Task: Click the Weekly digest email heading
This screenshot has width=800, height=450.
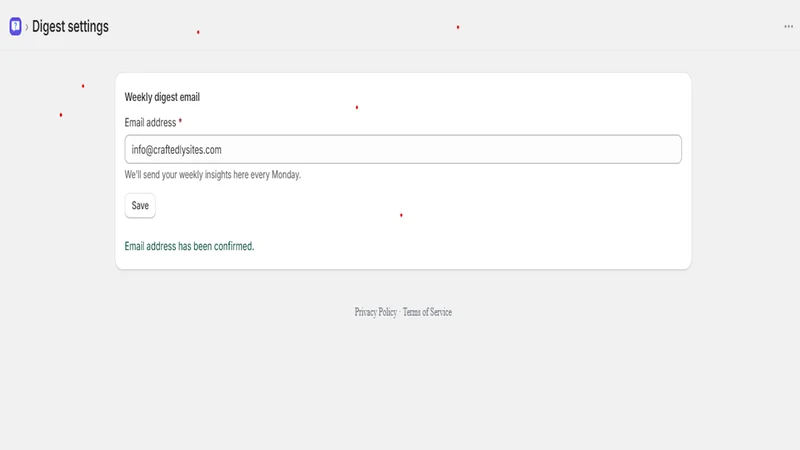Action: [162, 97]
